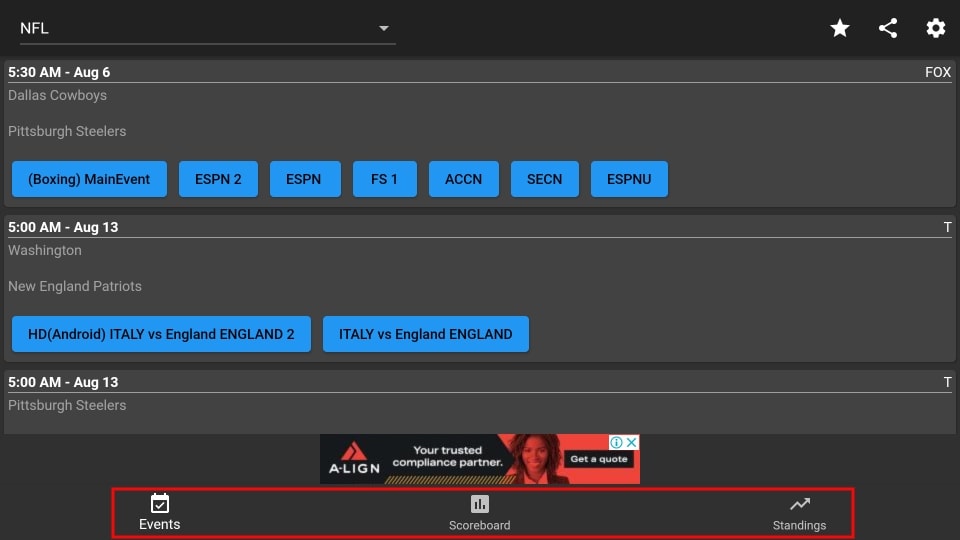The image size is (960, 540).
Task: Switch to the Scoreboard tab
Action: (479, 513)
